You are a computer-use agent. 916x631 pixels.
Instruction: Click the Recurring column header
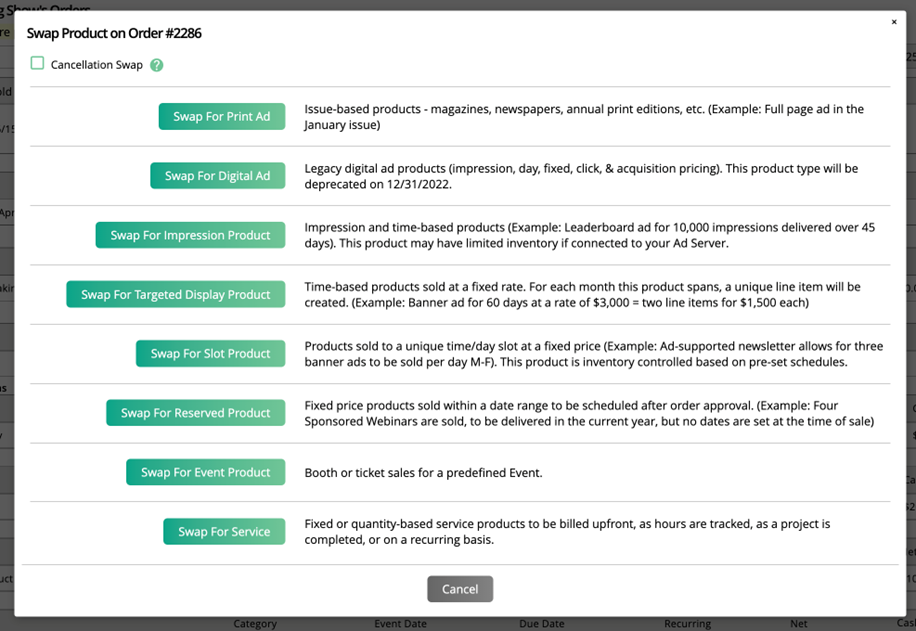click(687, 624)
